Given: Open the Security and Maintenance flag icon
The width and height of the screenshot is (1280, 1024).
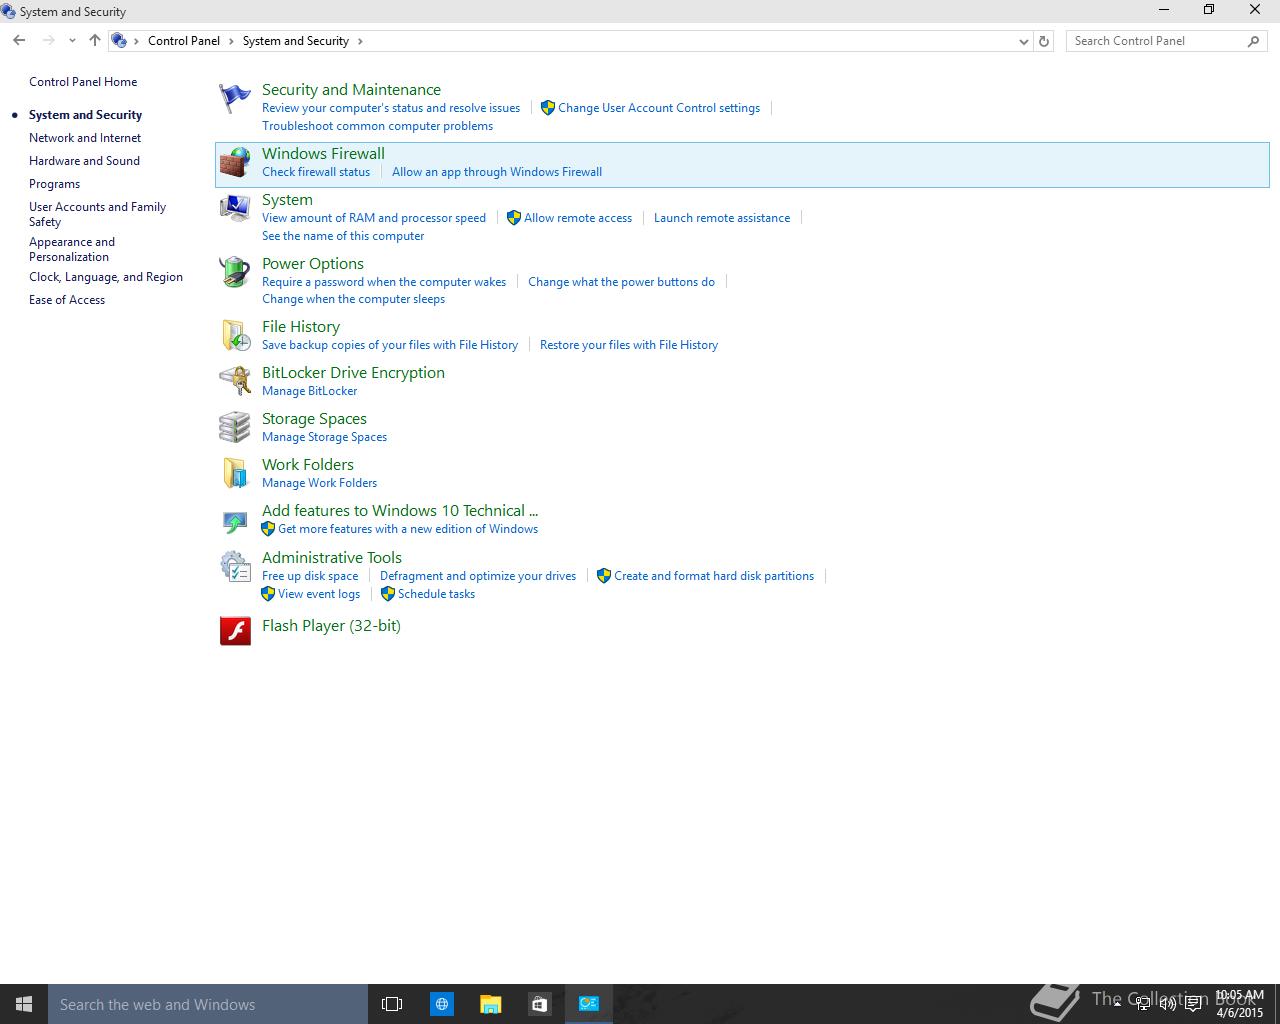Looking at the screenshot, I should coord(235,98).
